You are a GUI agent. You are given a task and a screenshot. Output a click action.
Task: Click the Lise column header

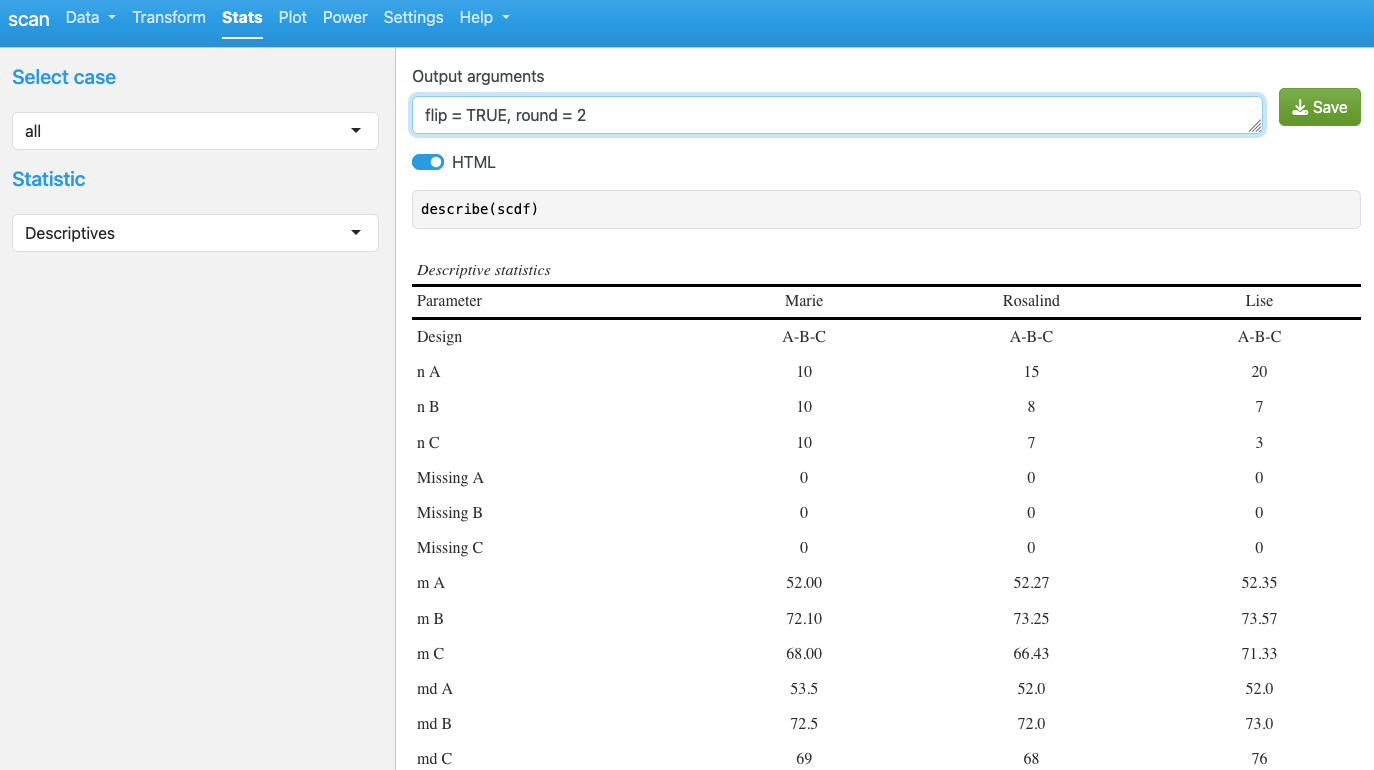point(1259,301)
